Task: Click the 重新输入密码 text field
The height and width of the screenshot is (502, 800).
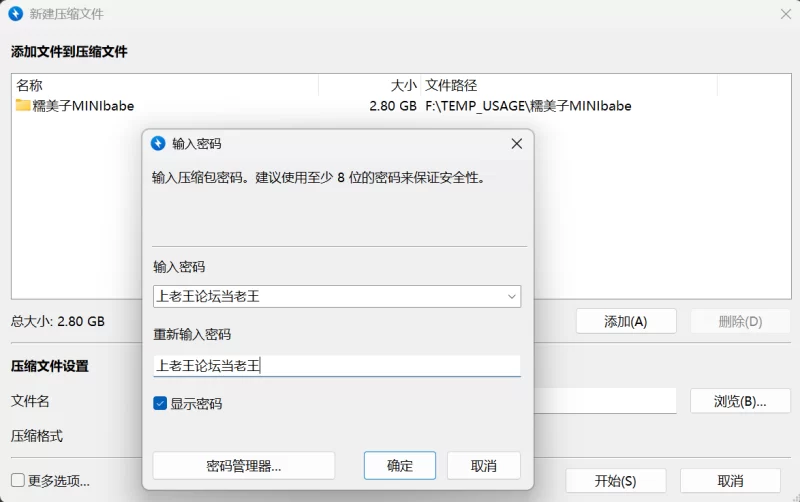Action: [336, 366]
